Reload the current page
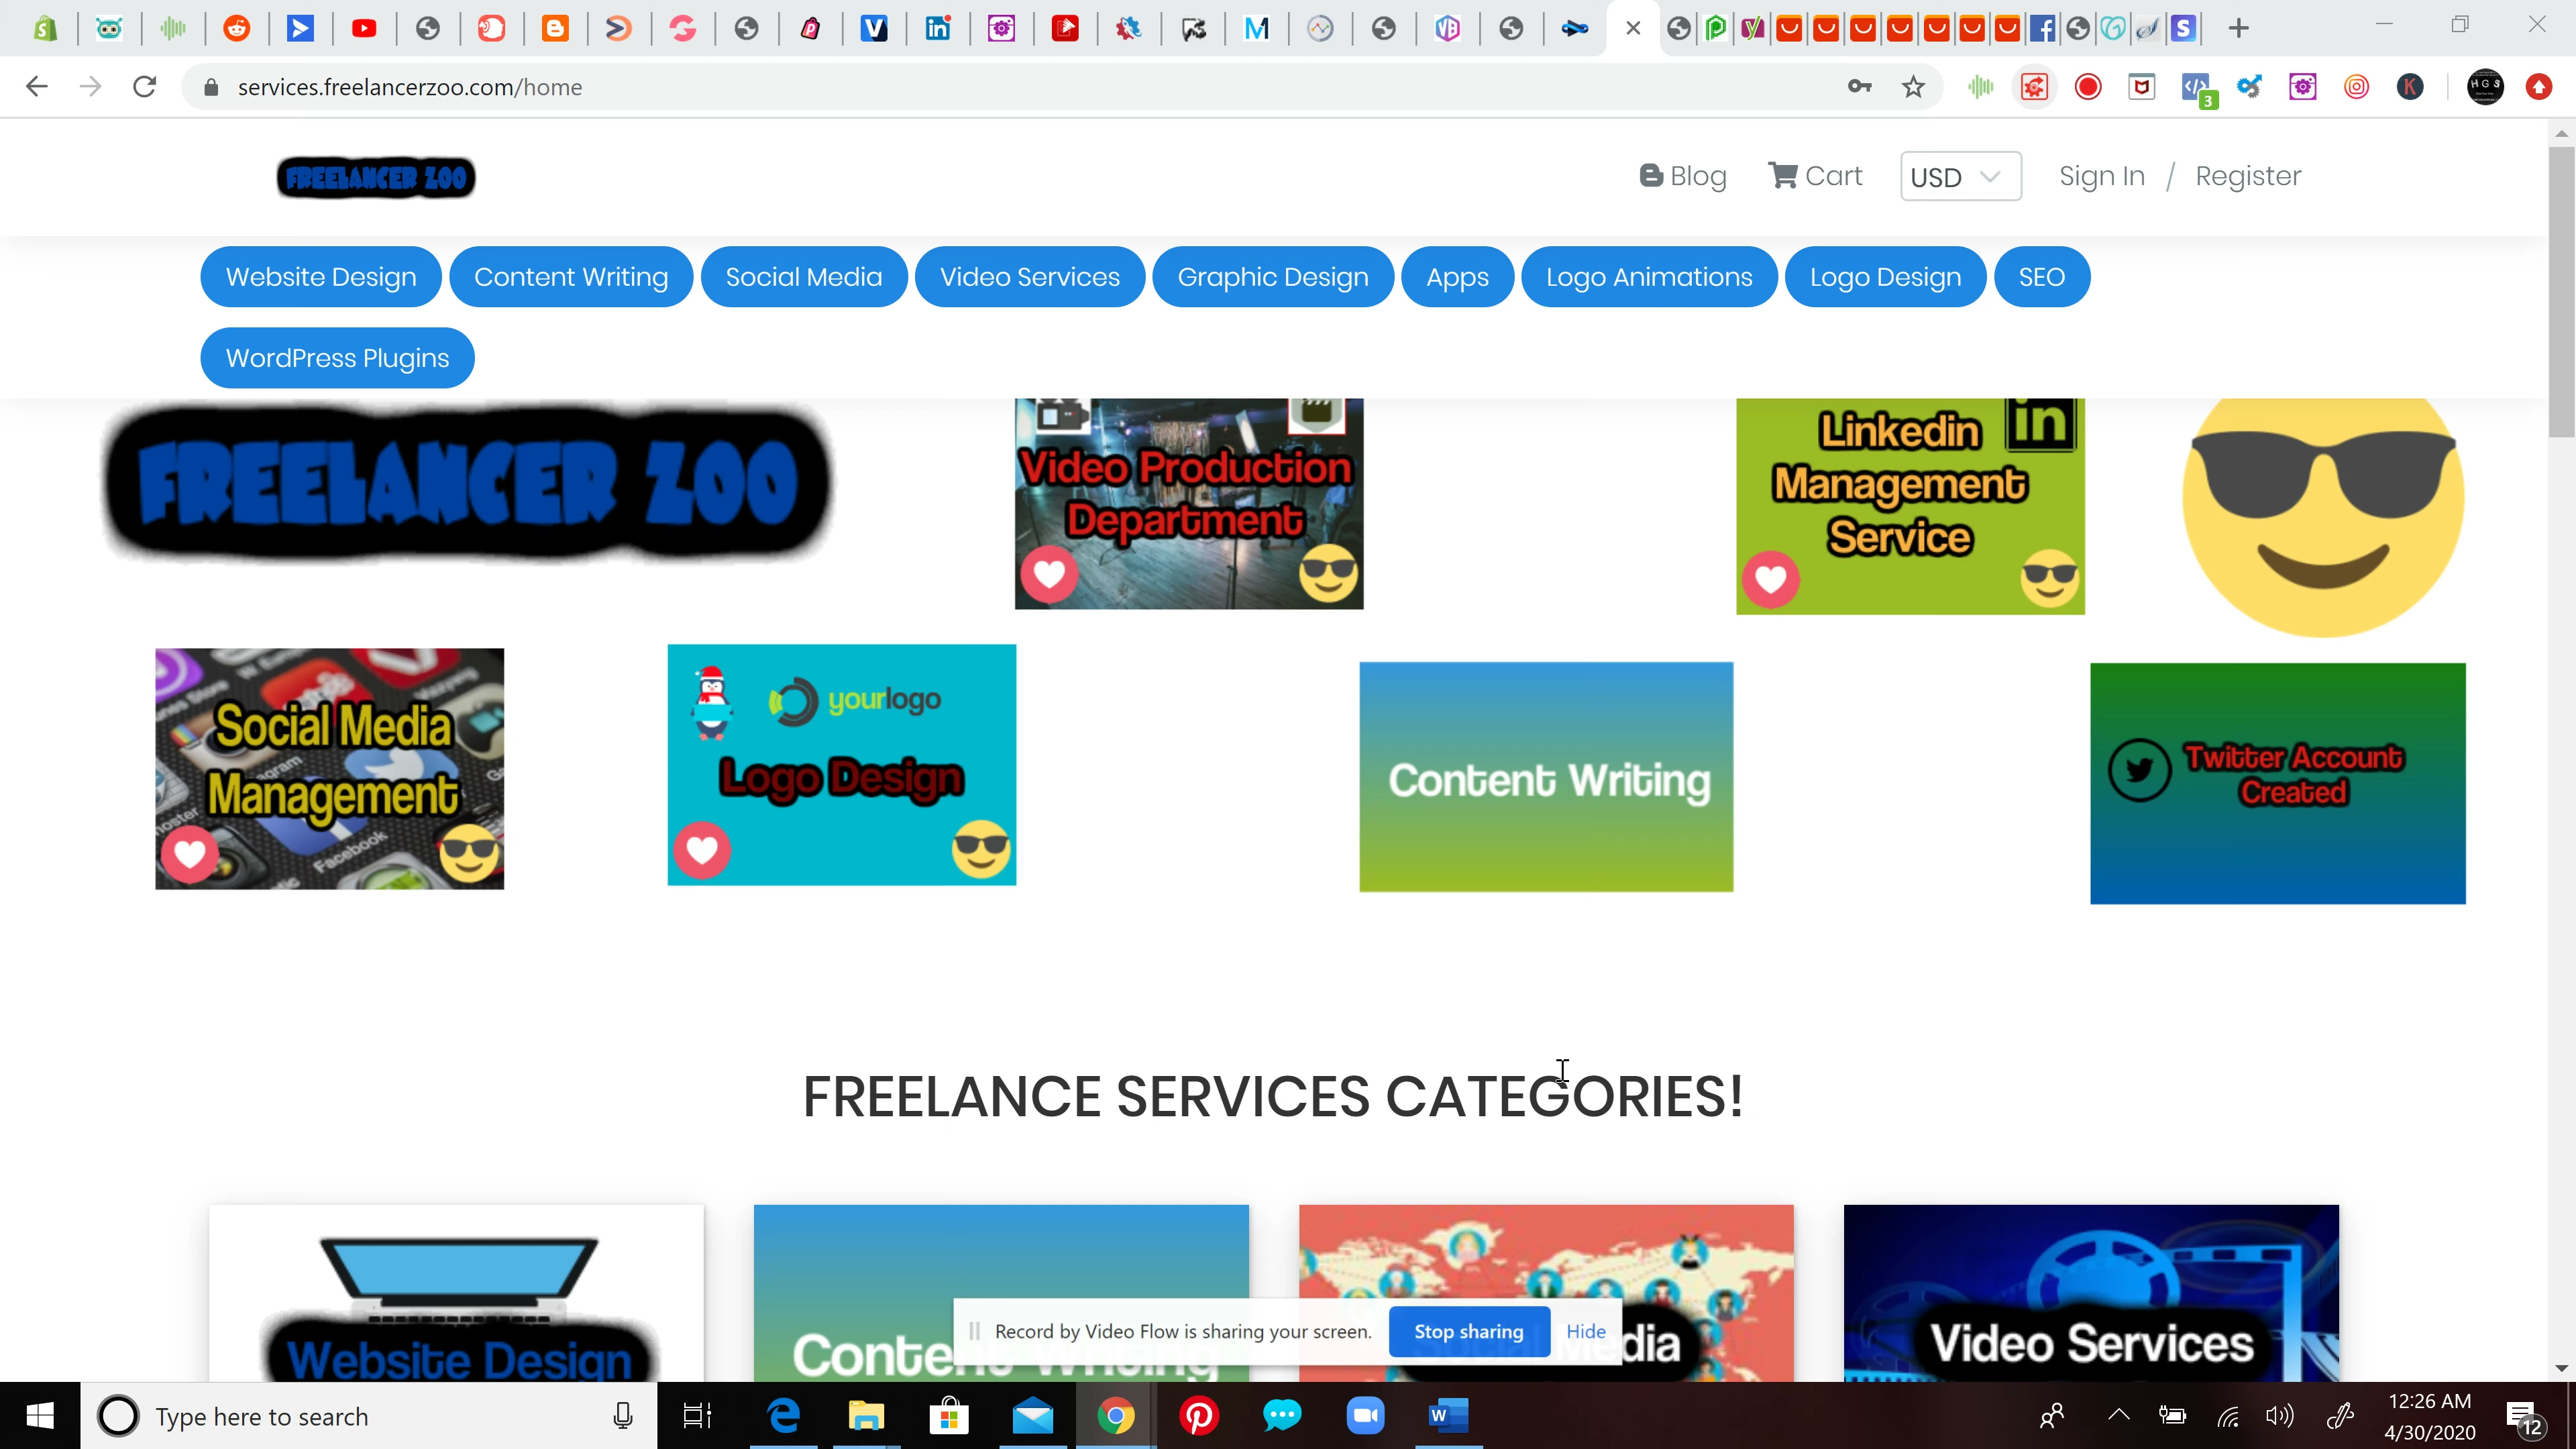The image size is (2576, 1449). click(x=145, y=87)
